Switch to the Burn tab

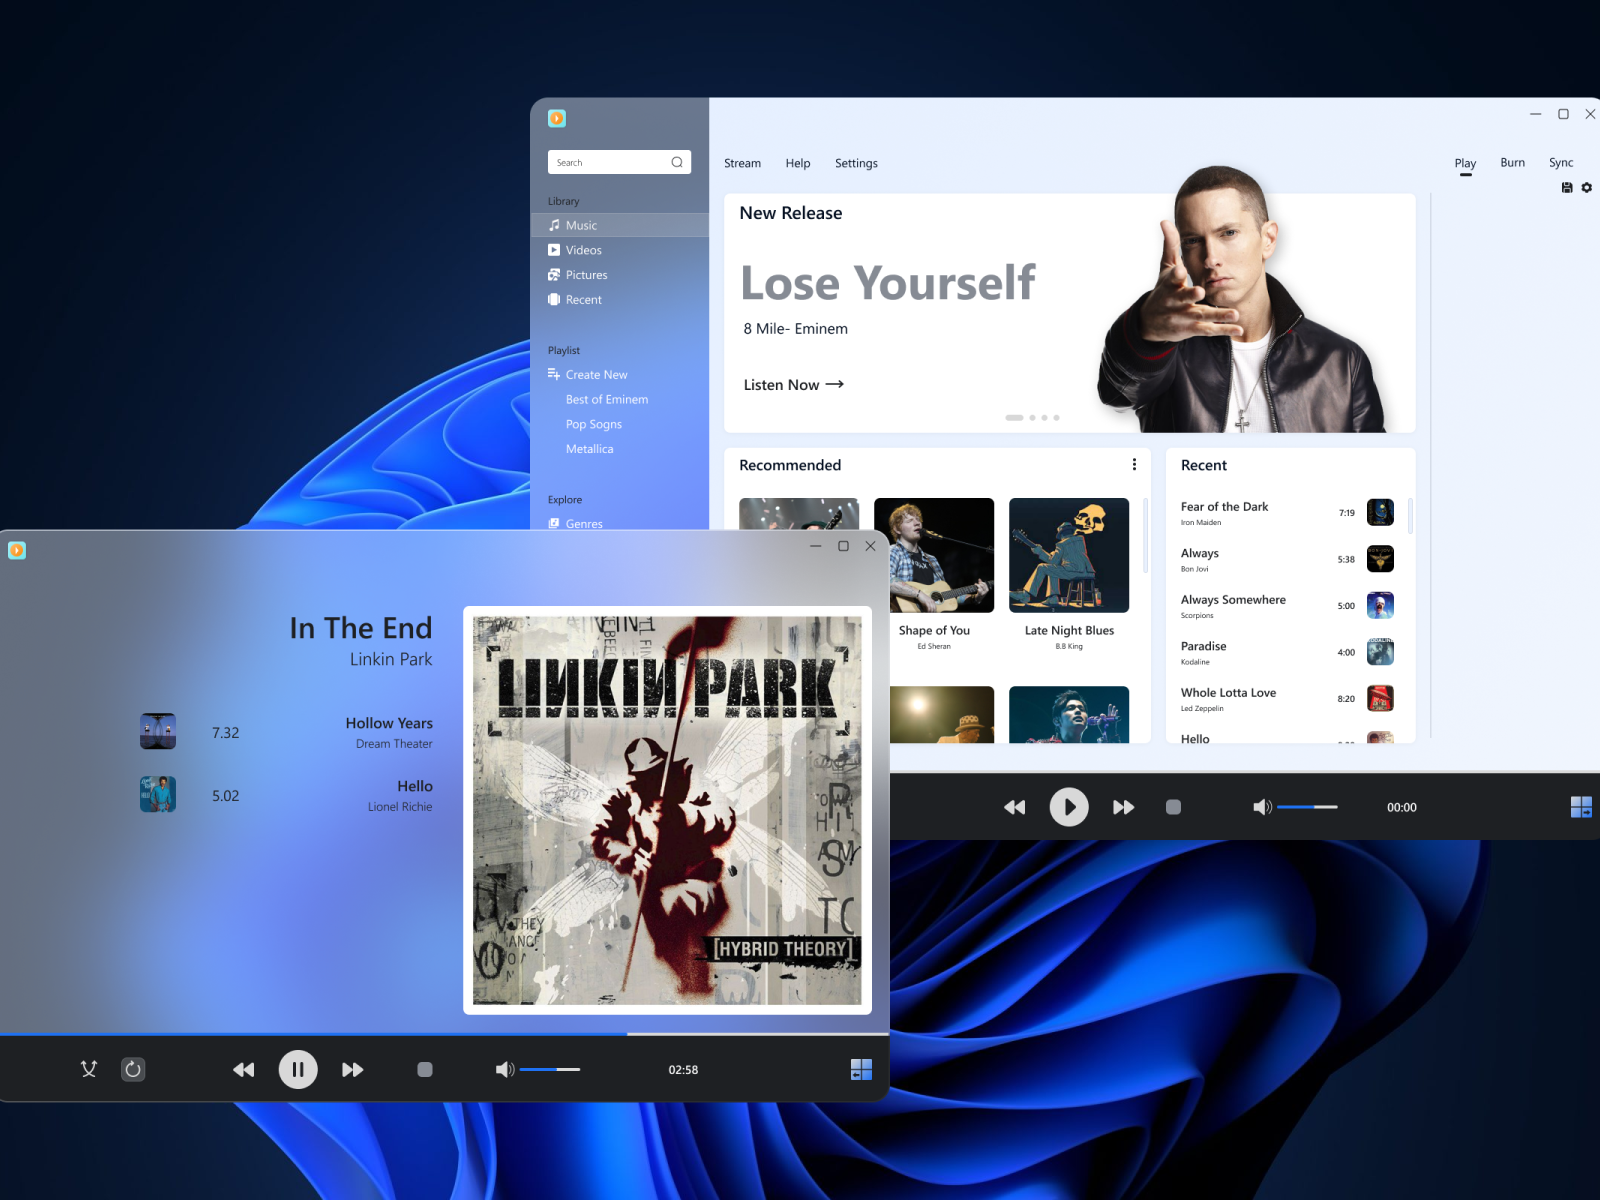tap(1512, 162)
